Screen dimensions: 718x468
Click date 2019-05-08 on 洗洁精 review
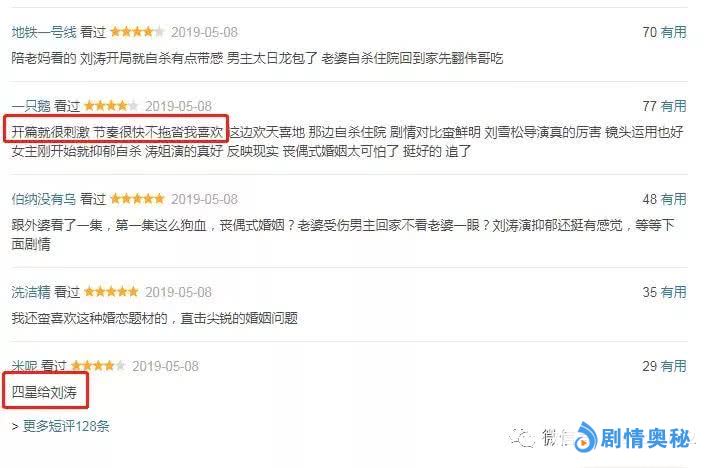(x=179, y=292)
